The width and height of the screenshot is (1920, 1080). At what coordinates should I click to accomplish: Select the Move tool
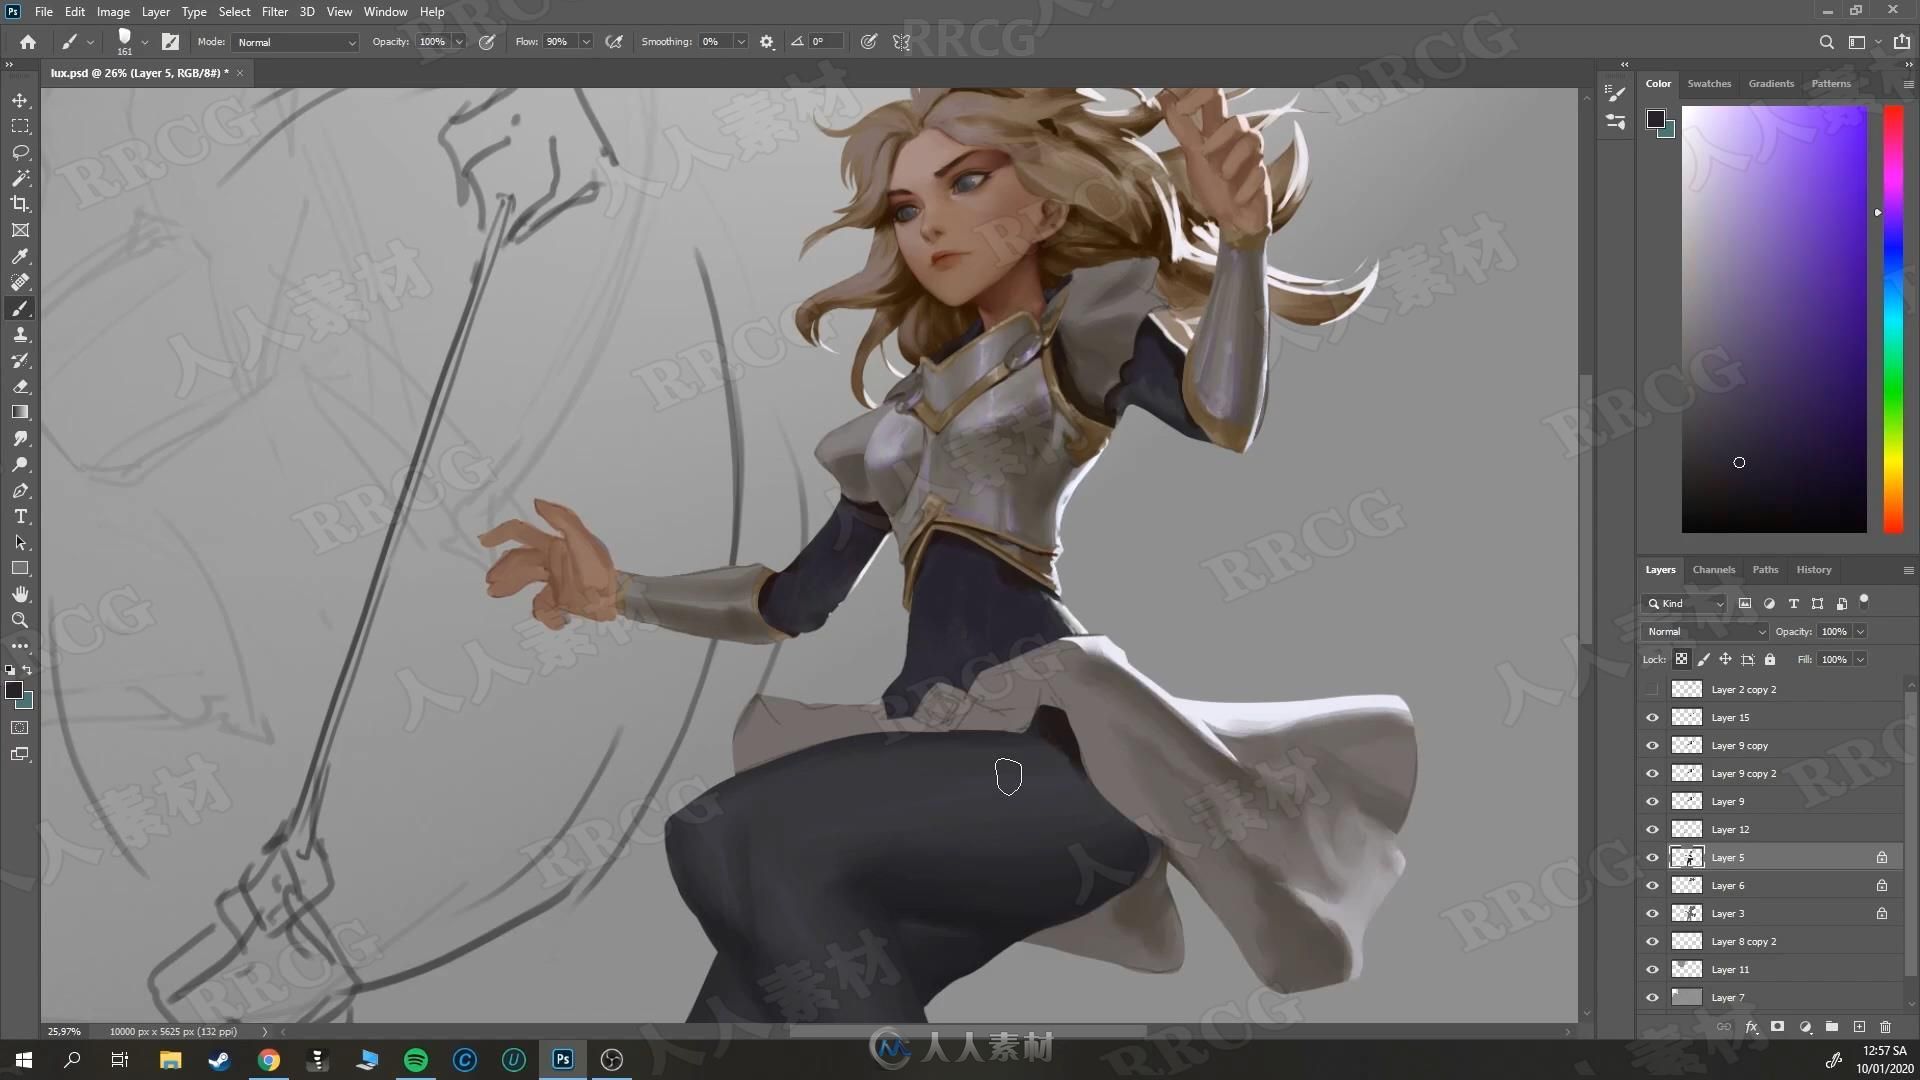pos(20,100)
